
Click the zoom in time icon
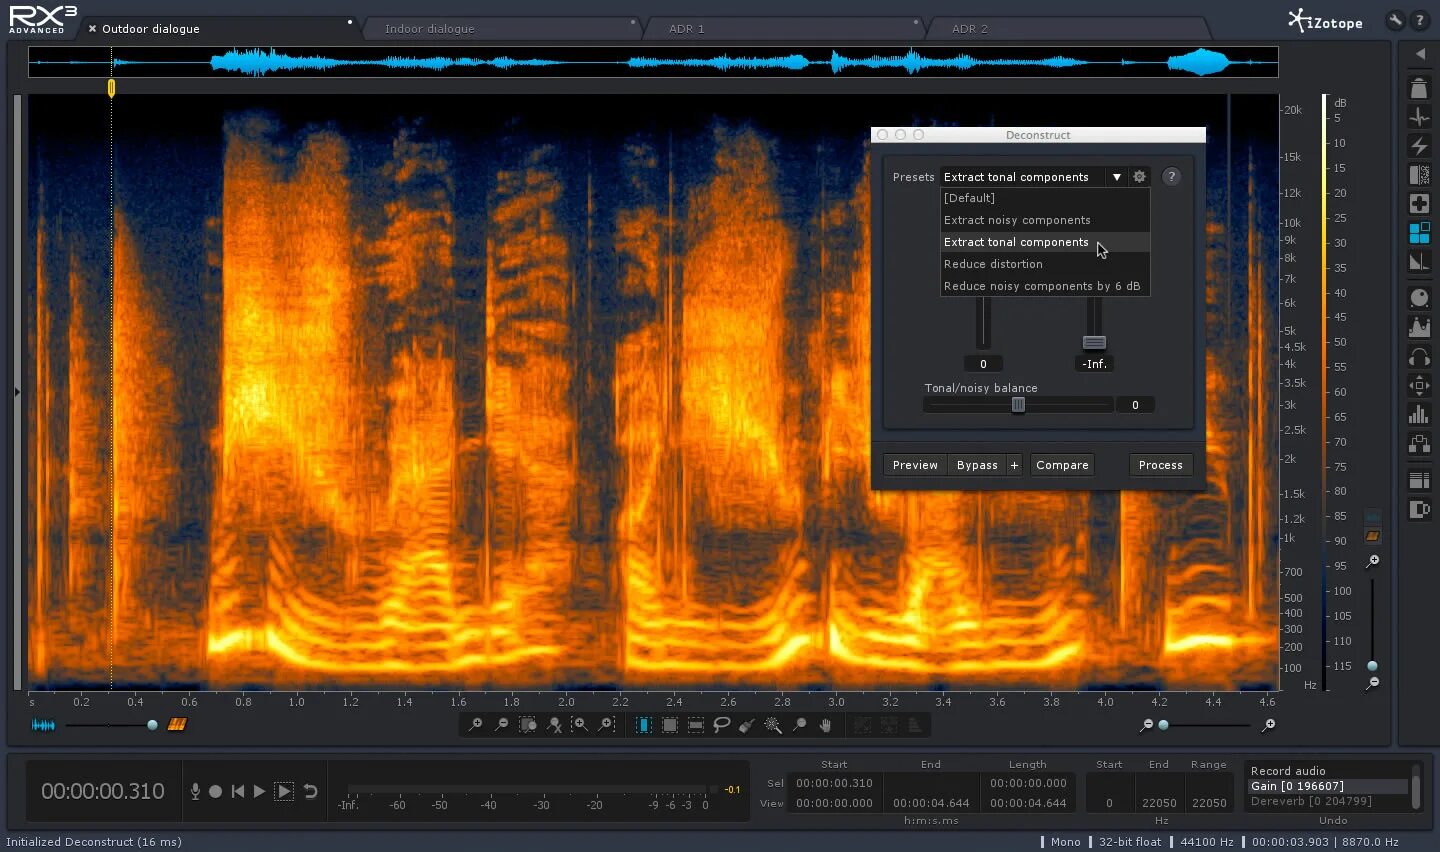pyautogui.click(x=476, y=725)
